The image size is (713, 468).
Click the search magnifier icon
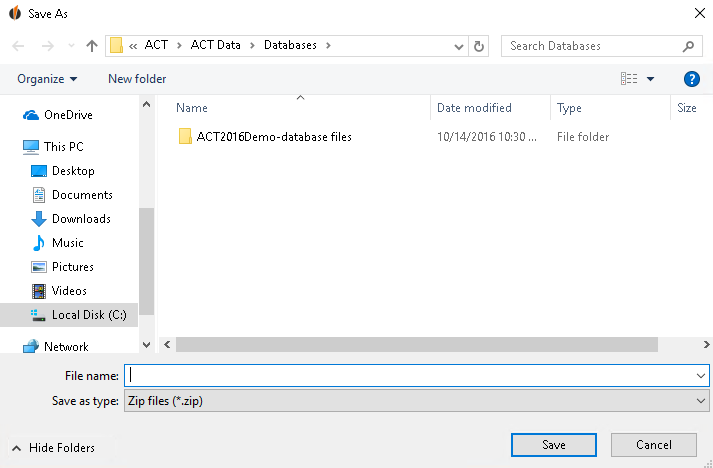coord(688,46)
